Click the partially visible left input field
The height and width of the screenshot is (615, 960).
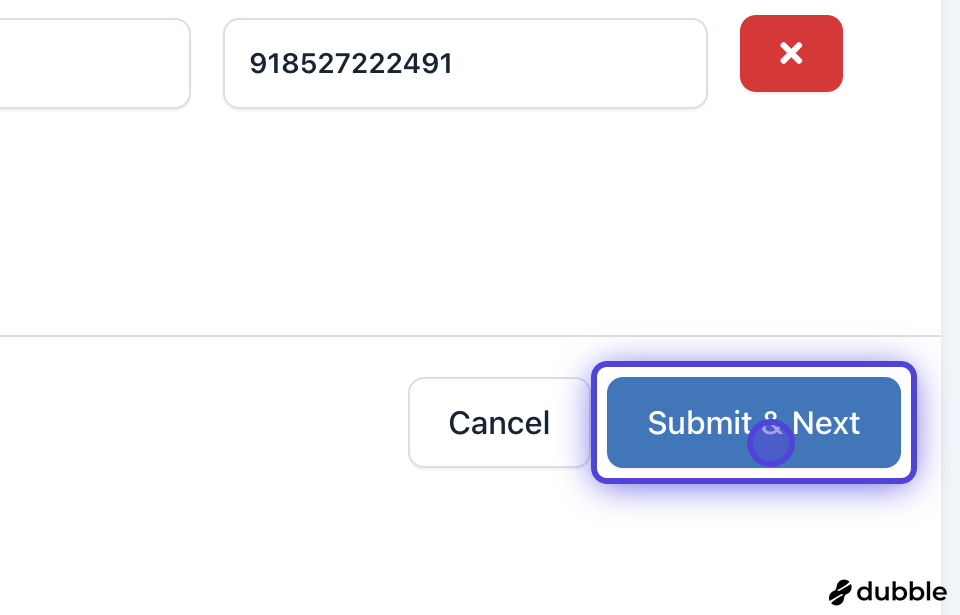click(x=94, y=64)
